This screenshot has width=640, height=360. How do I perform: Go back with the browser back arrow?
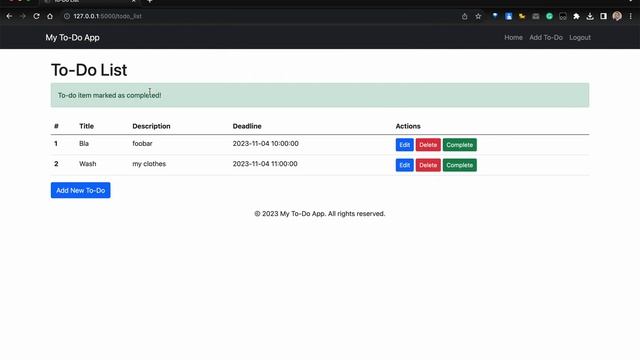tap(9, 16)
